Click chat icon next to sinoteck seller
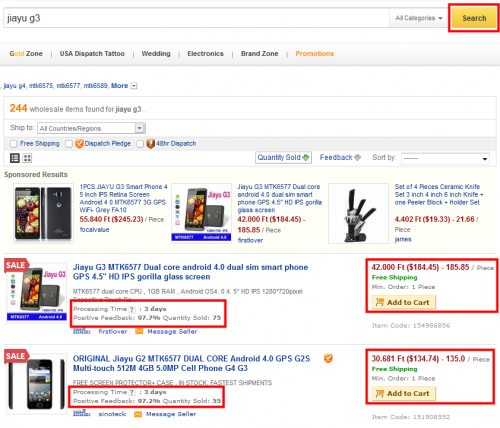 [81, 413]
